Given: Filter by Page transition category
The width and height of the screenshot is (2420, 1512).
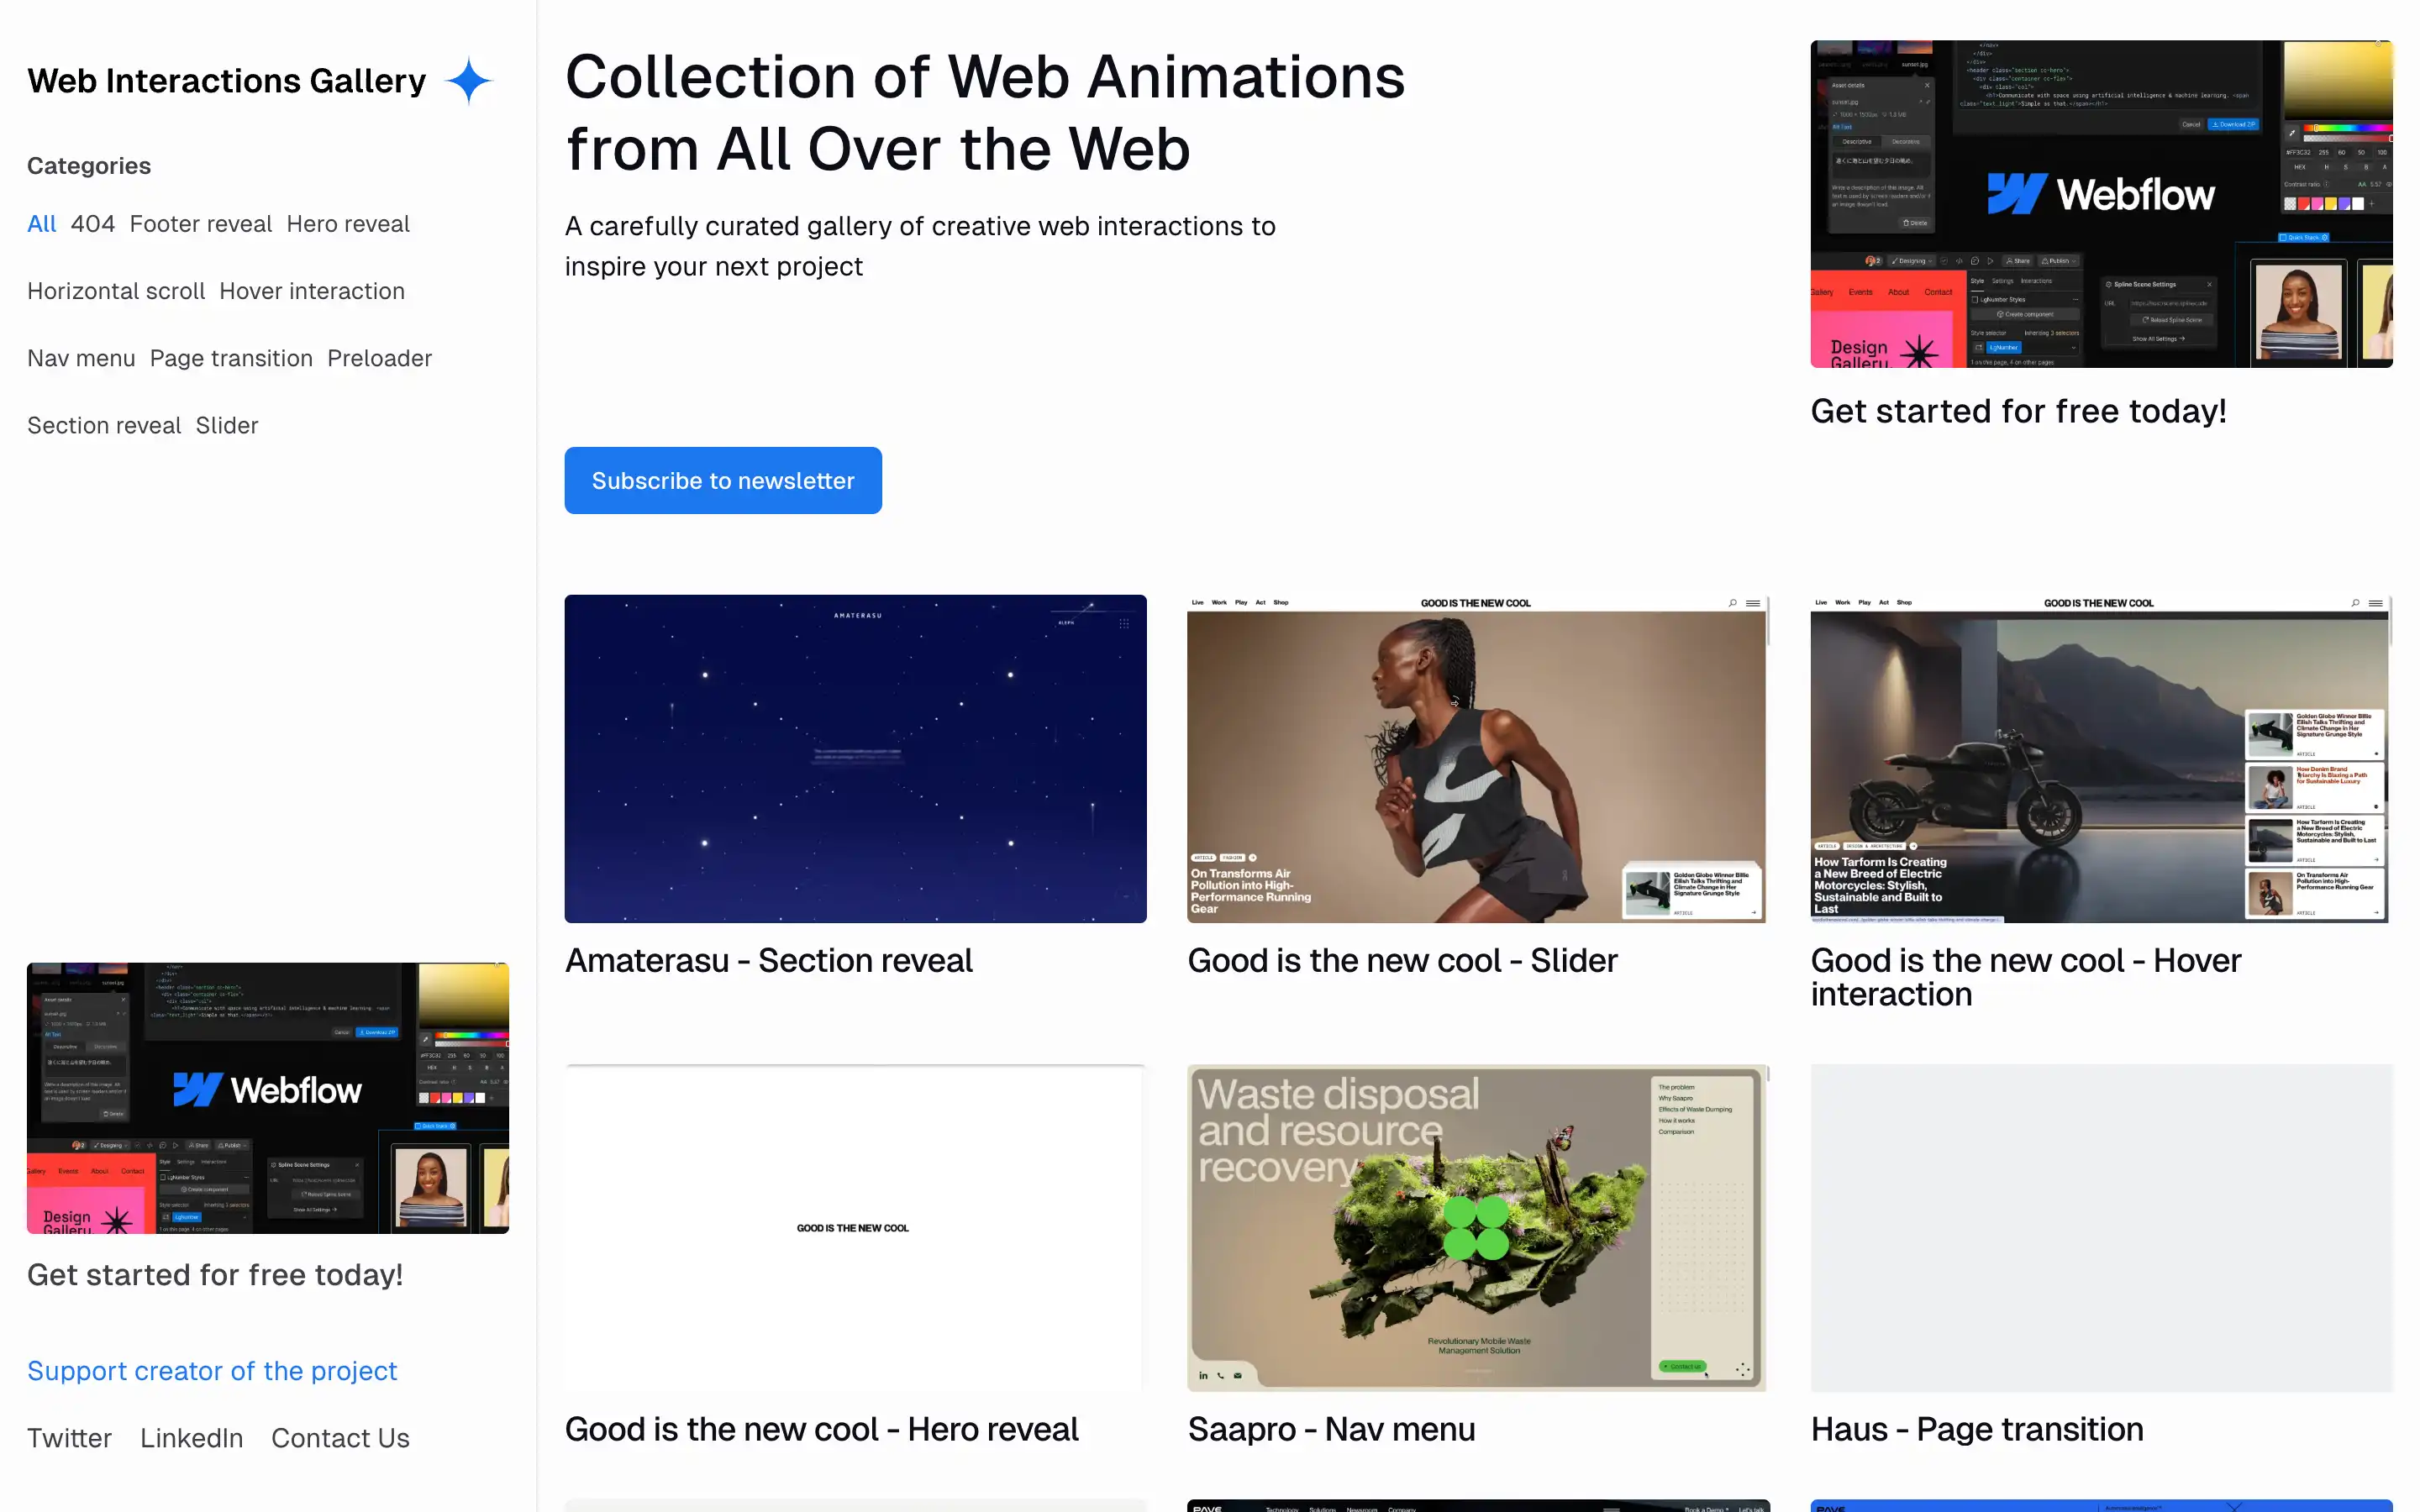Looking at the screenshot, I should click(231, 358).
